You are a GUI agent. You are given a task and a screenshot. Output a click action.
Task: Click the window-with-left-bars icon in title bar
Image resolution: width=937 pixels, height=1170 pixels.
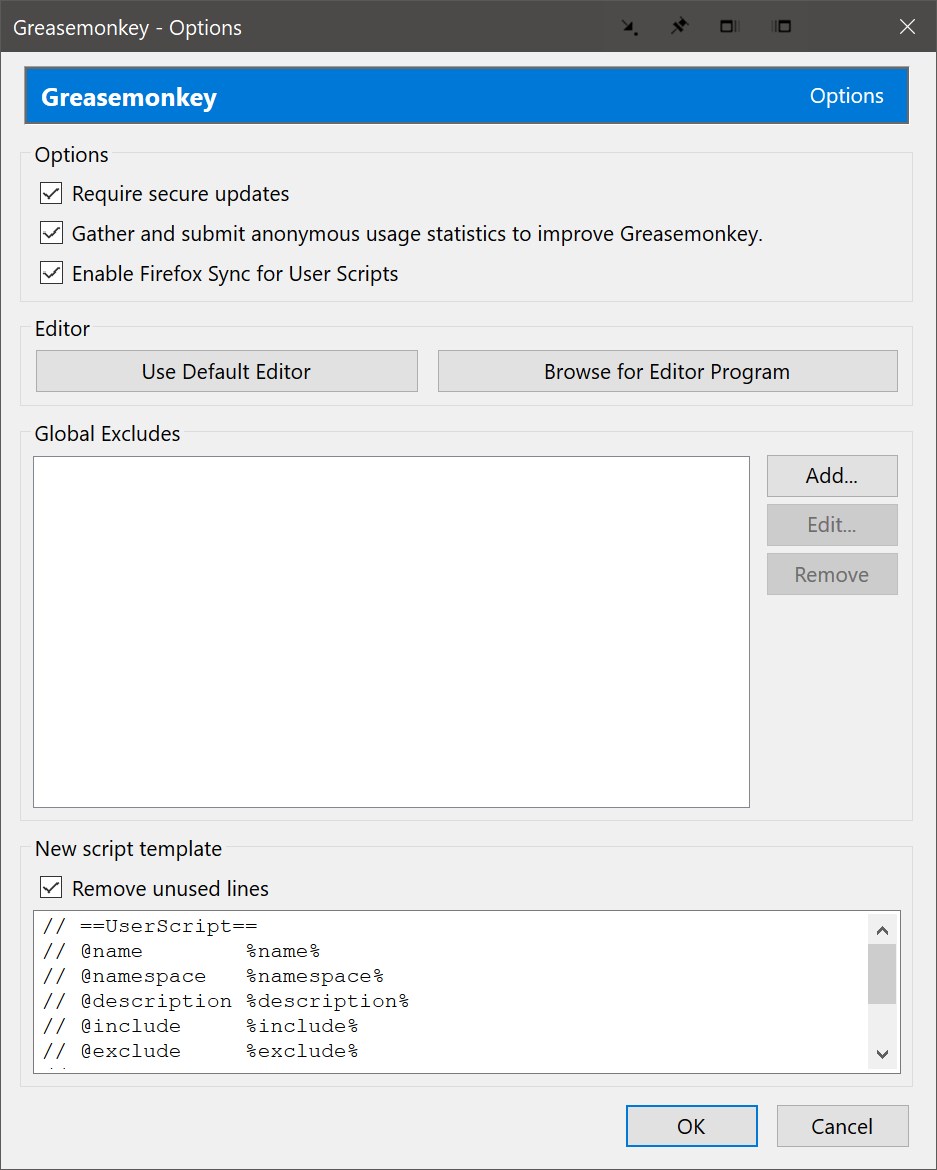[782, 27]
